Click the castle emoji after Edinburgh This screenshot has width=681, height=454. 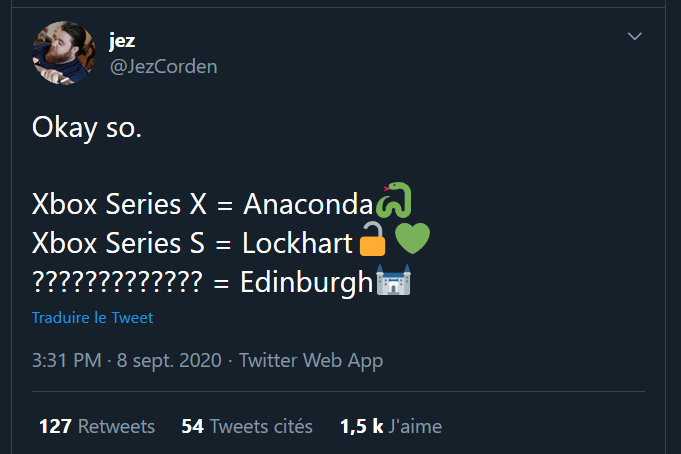coord(394,281)
